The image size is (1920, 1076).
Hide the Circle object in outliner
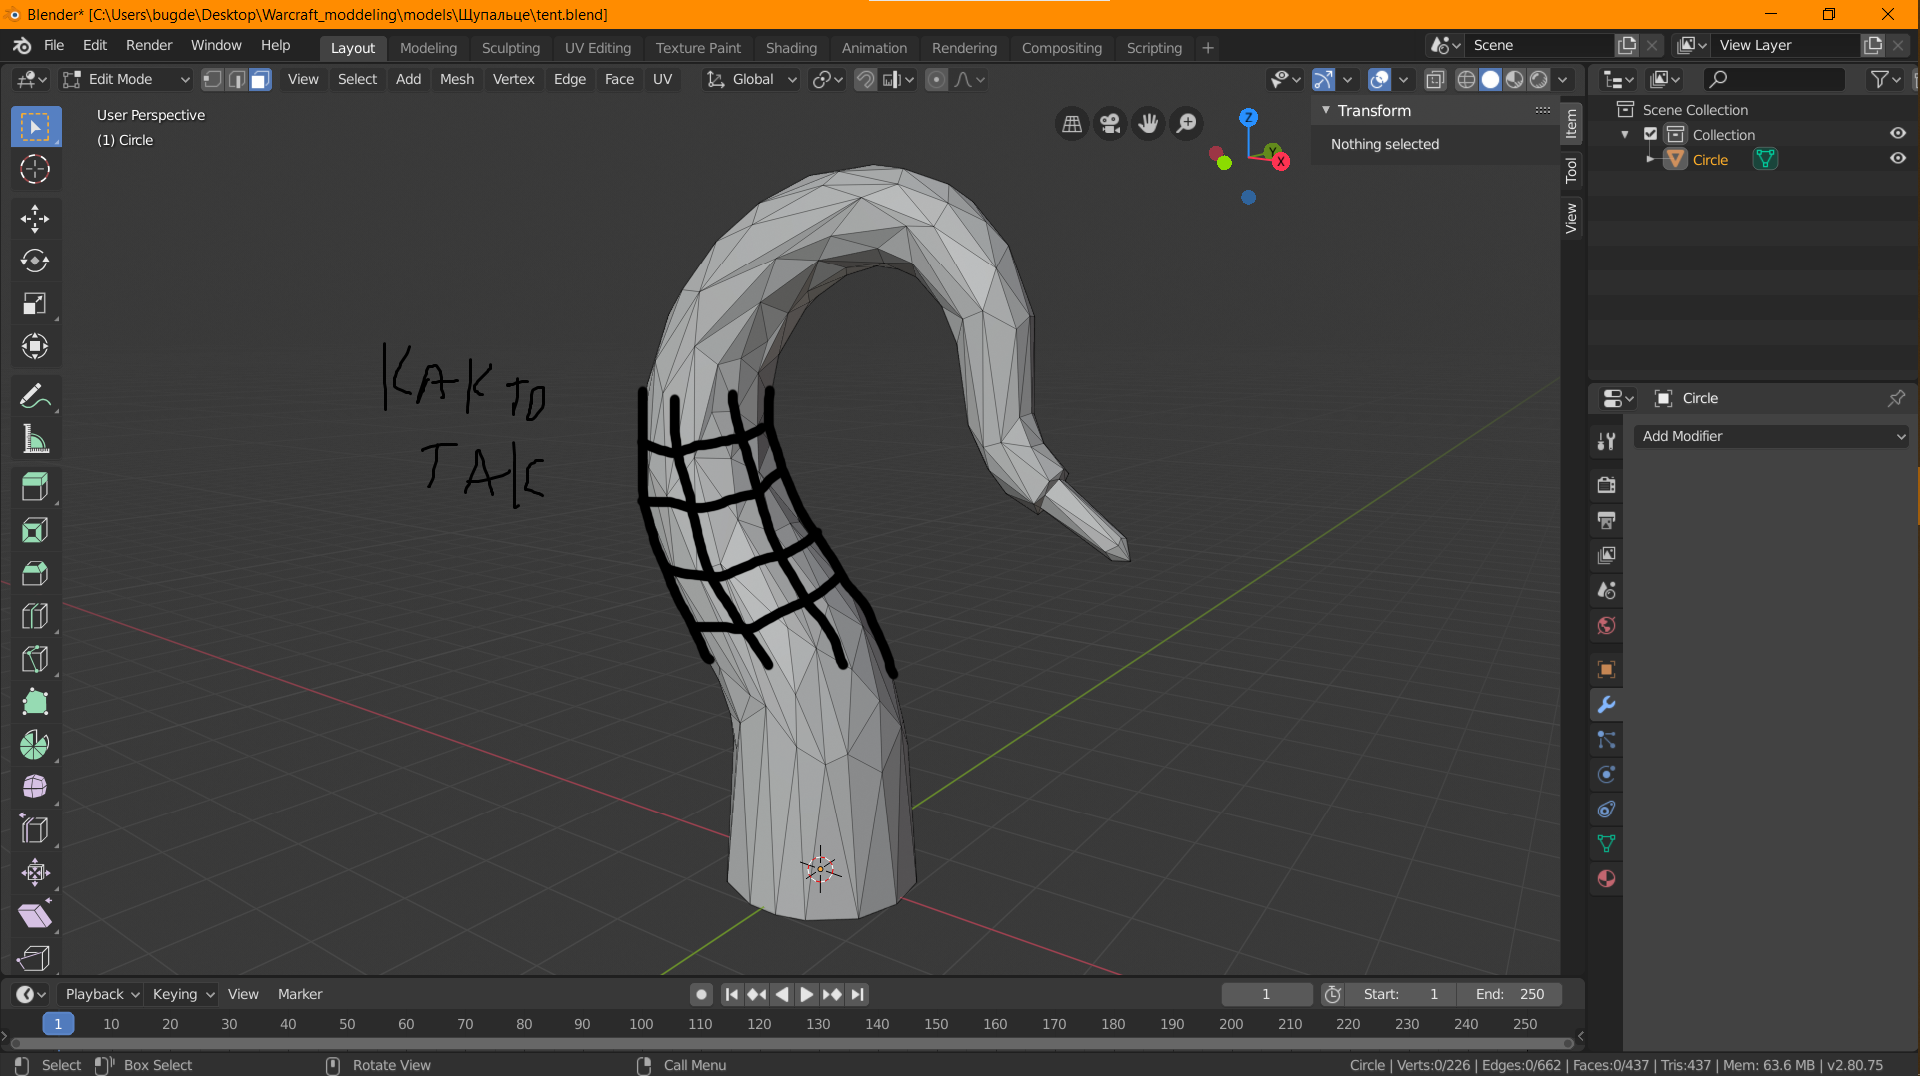(x=1897, y=159)
